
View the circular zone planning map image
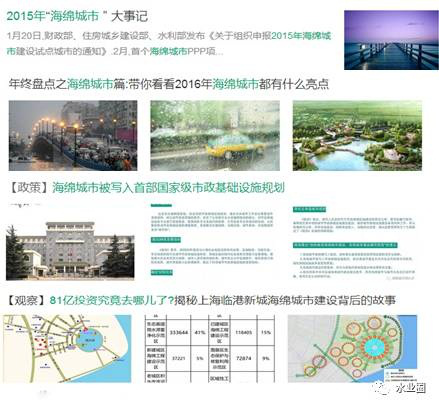click(352, 349)
